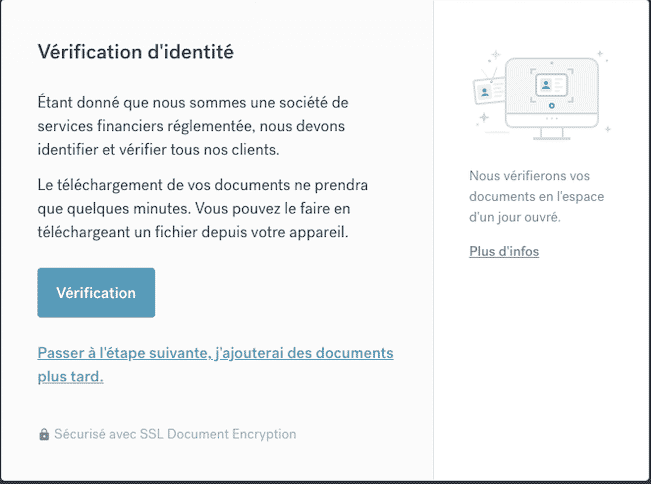
Task: Click the paragraph starting "Étant donné que"
Action: pos(193,126)
